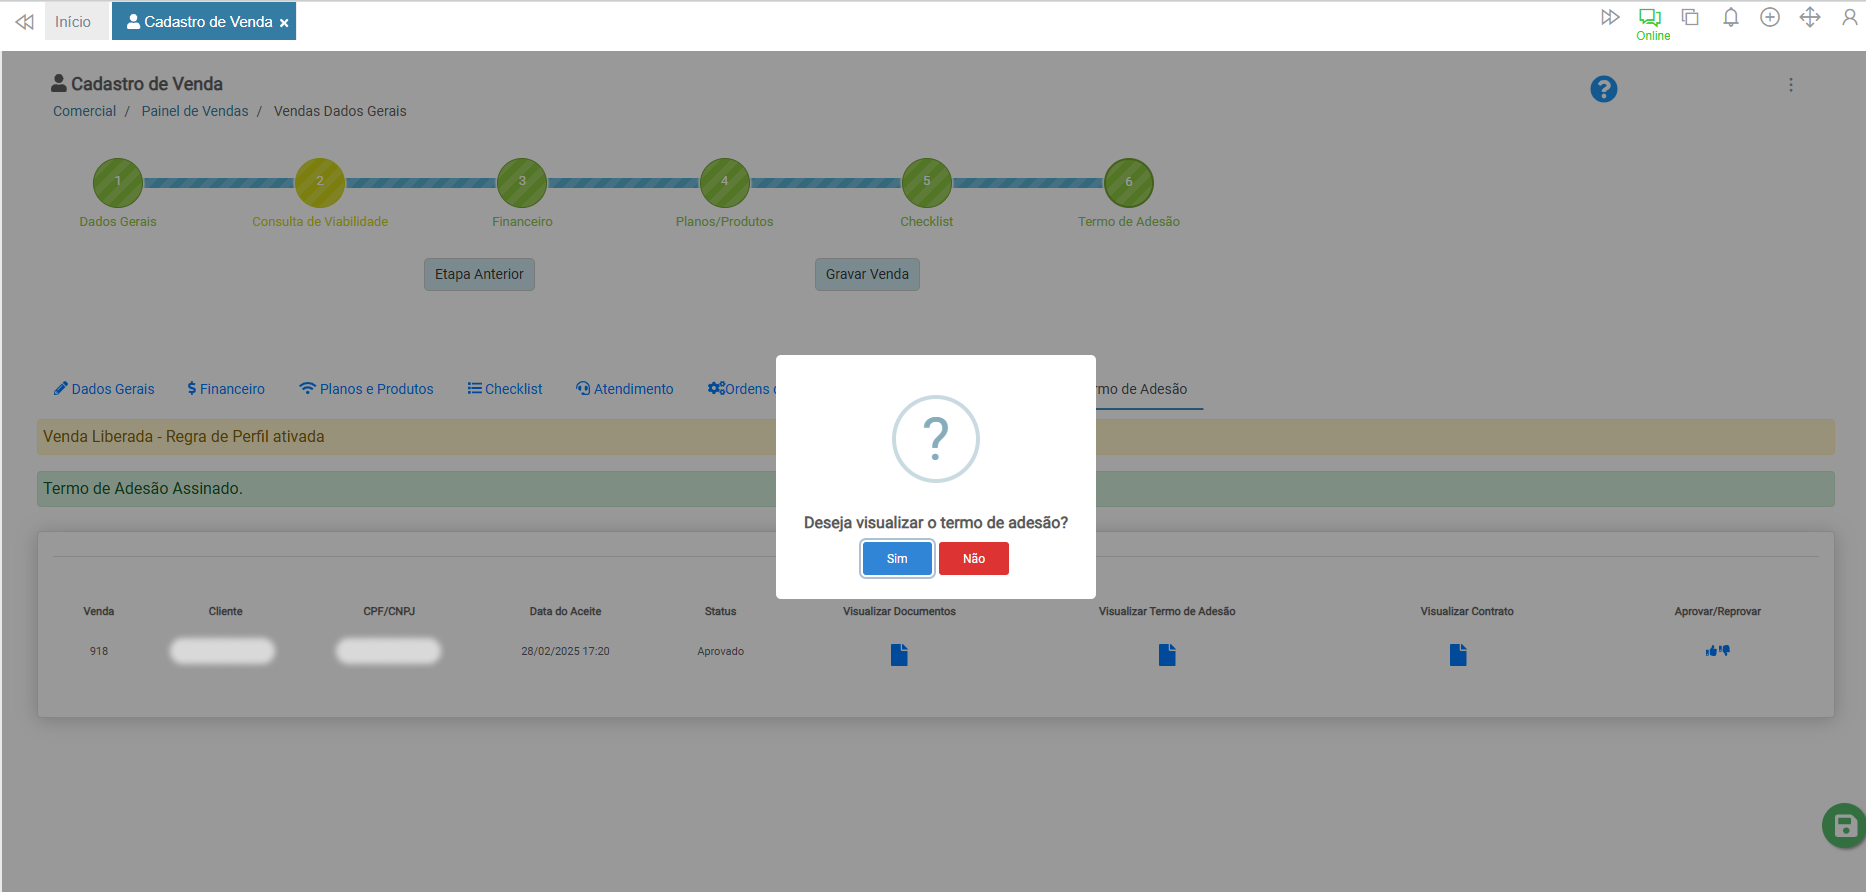
Task: Click the Aprovar/Reprovar thumbs icon
Action: pos(1717,651)
